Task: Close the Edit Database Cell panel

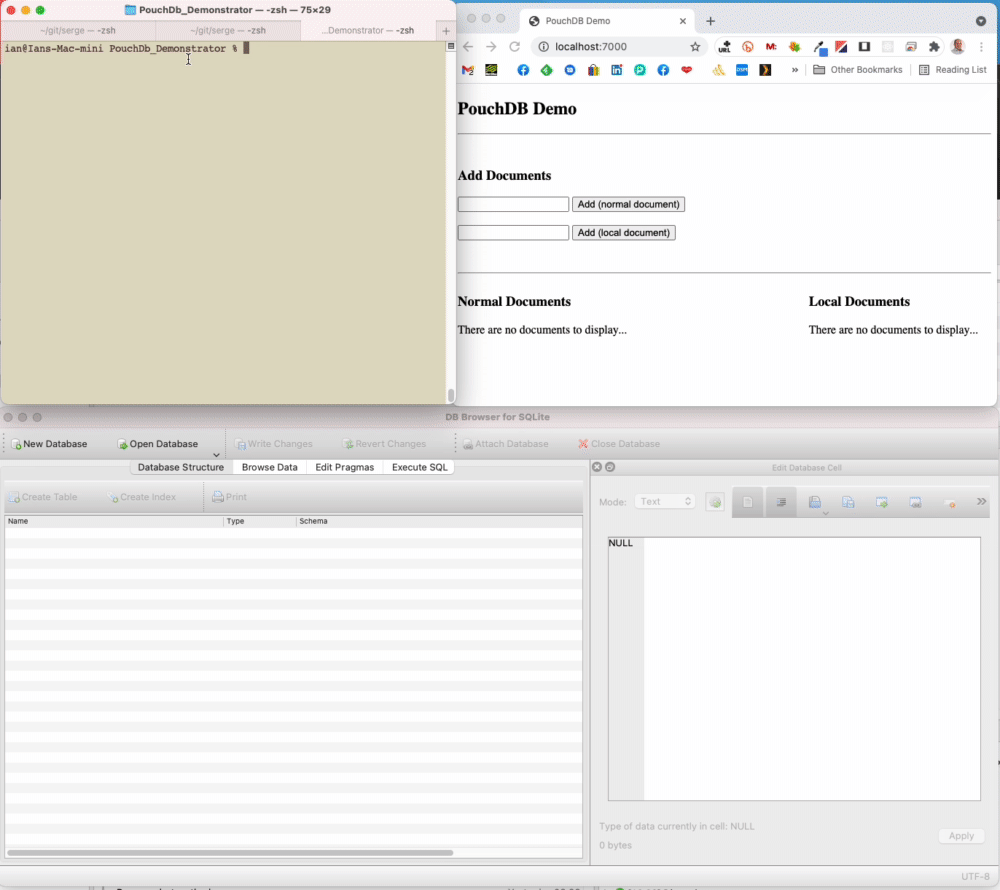Action: click(597, 467)
